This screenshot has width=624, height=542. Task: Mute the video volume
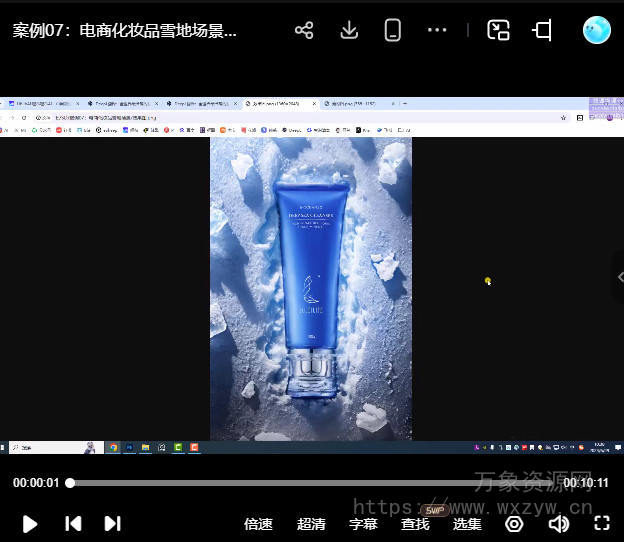pos(558,523)
